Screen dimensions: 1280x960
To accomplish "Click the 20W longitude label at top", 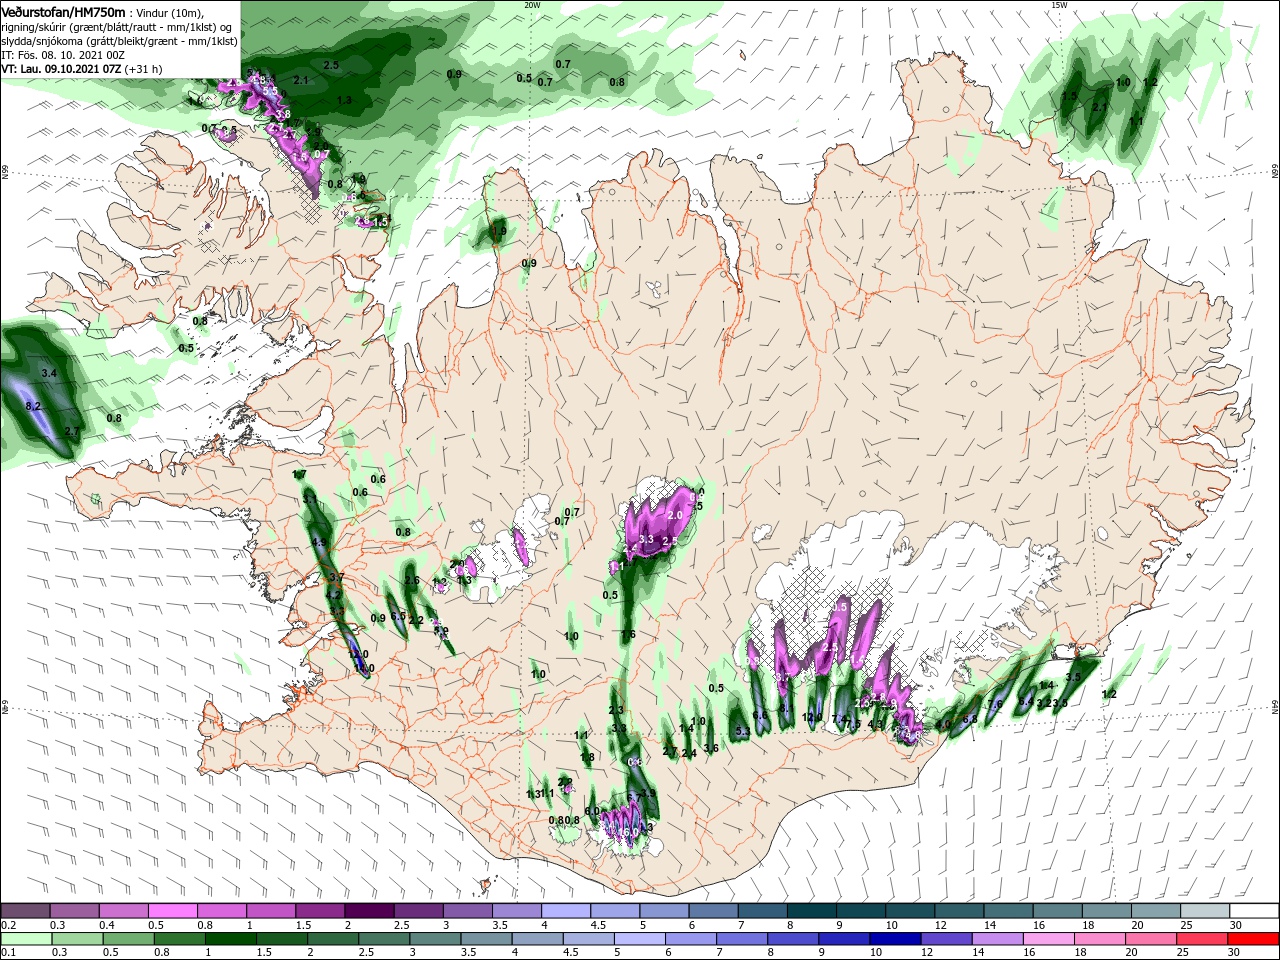I will [x=532, y=5].
